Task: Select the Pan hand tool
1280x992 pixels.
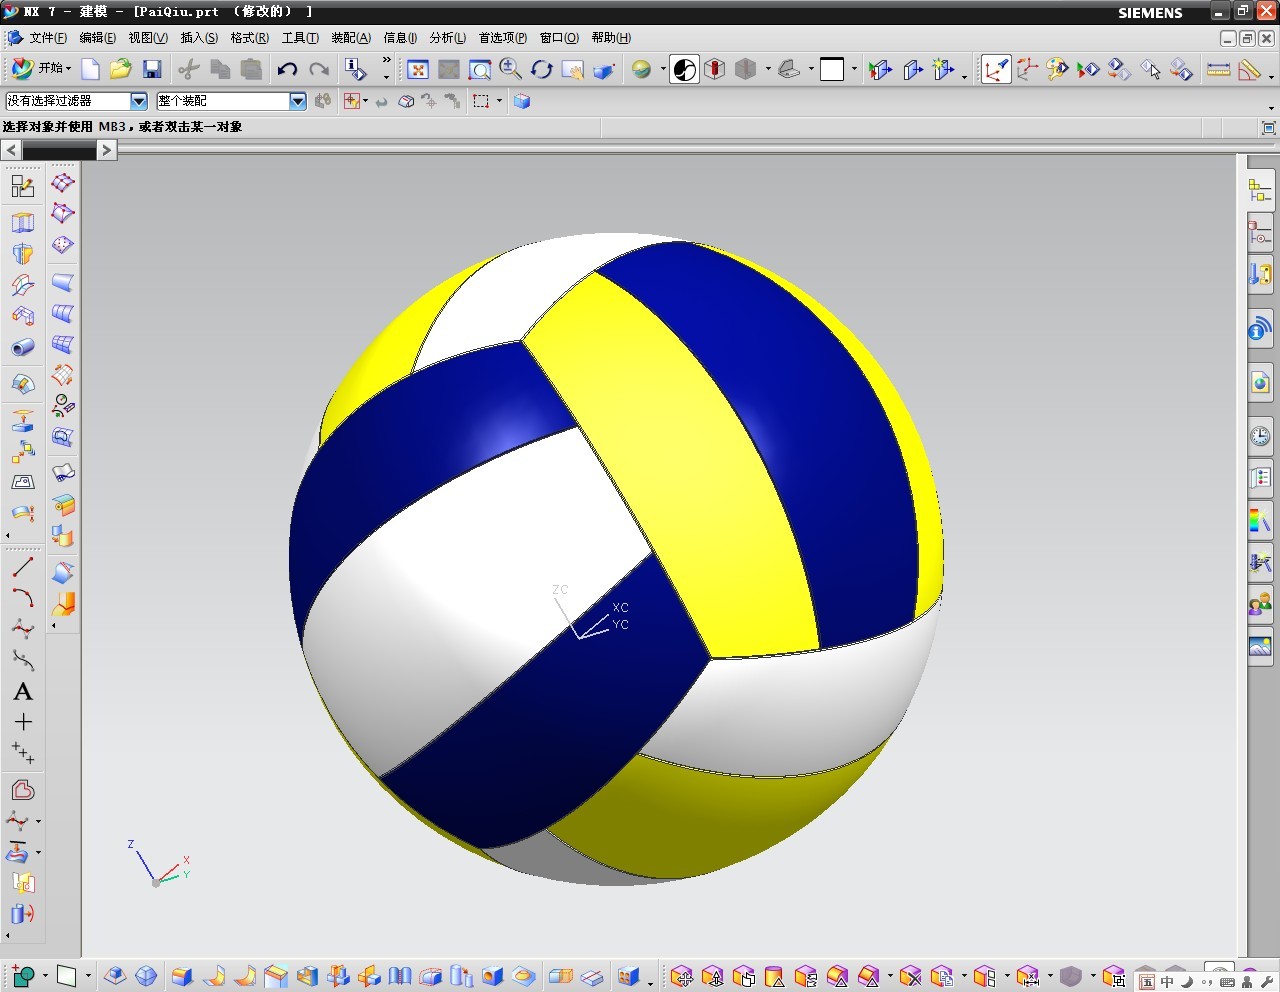Action: [x=573, y=69]
